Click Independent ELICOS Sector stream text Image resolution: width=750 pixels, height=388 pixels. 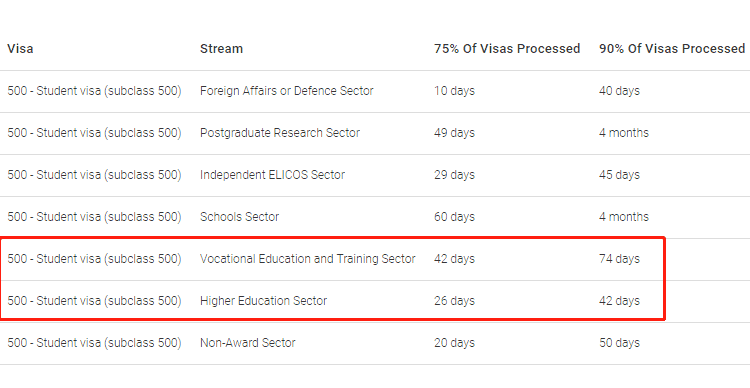[x=272, y=175]
